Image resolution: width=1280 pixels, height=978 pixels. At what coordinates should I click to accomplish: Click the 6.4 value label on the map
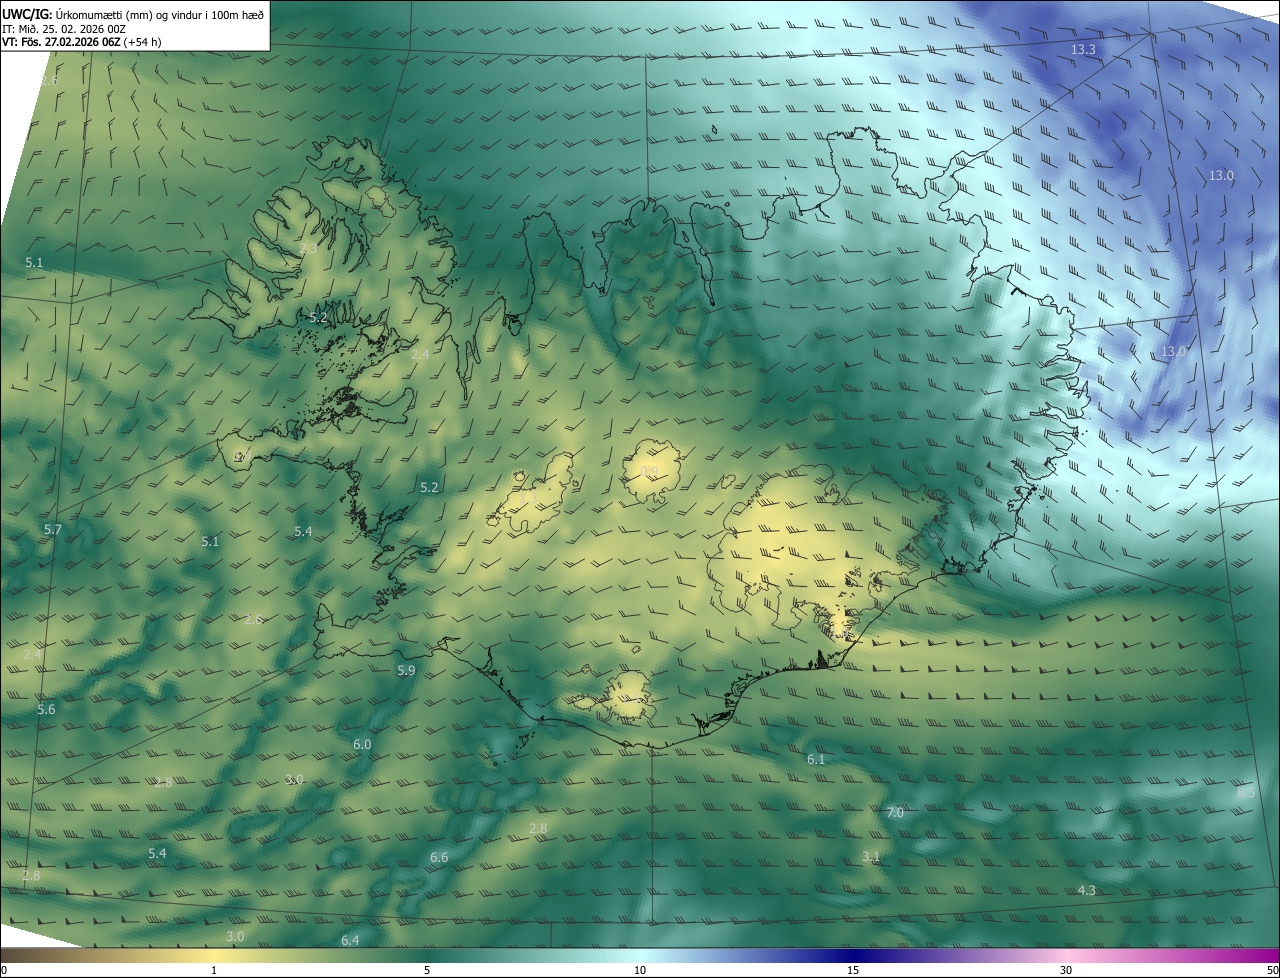pos(350,941)
